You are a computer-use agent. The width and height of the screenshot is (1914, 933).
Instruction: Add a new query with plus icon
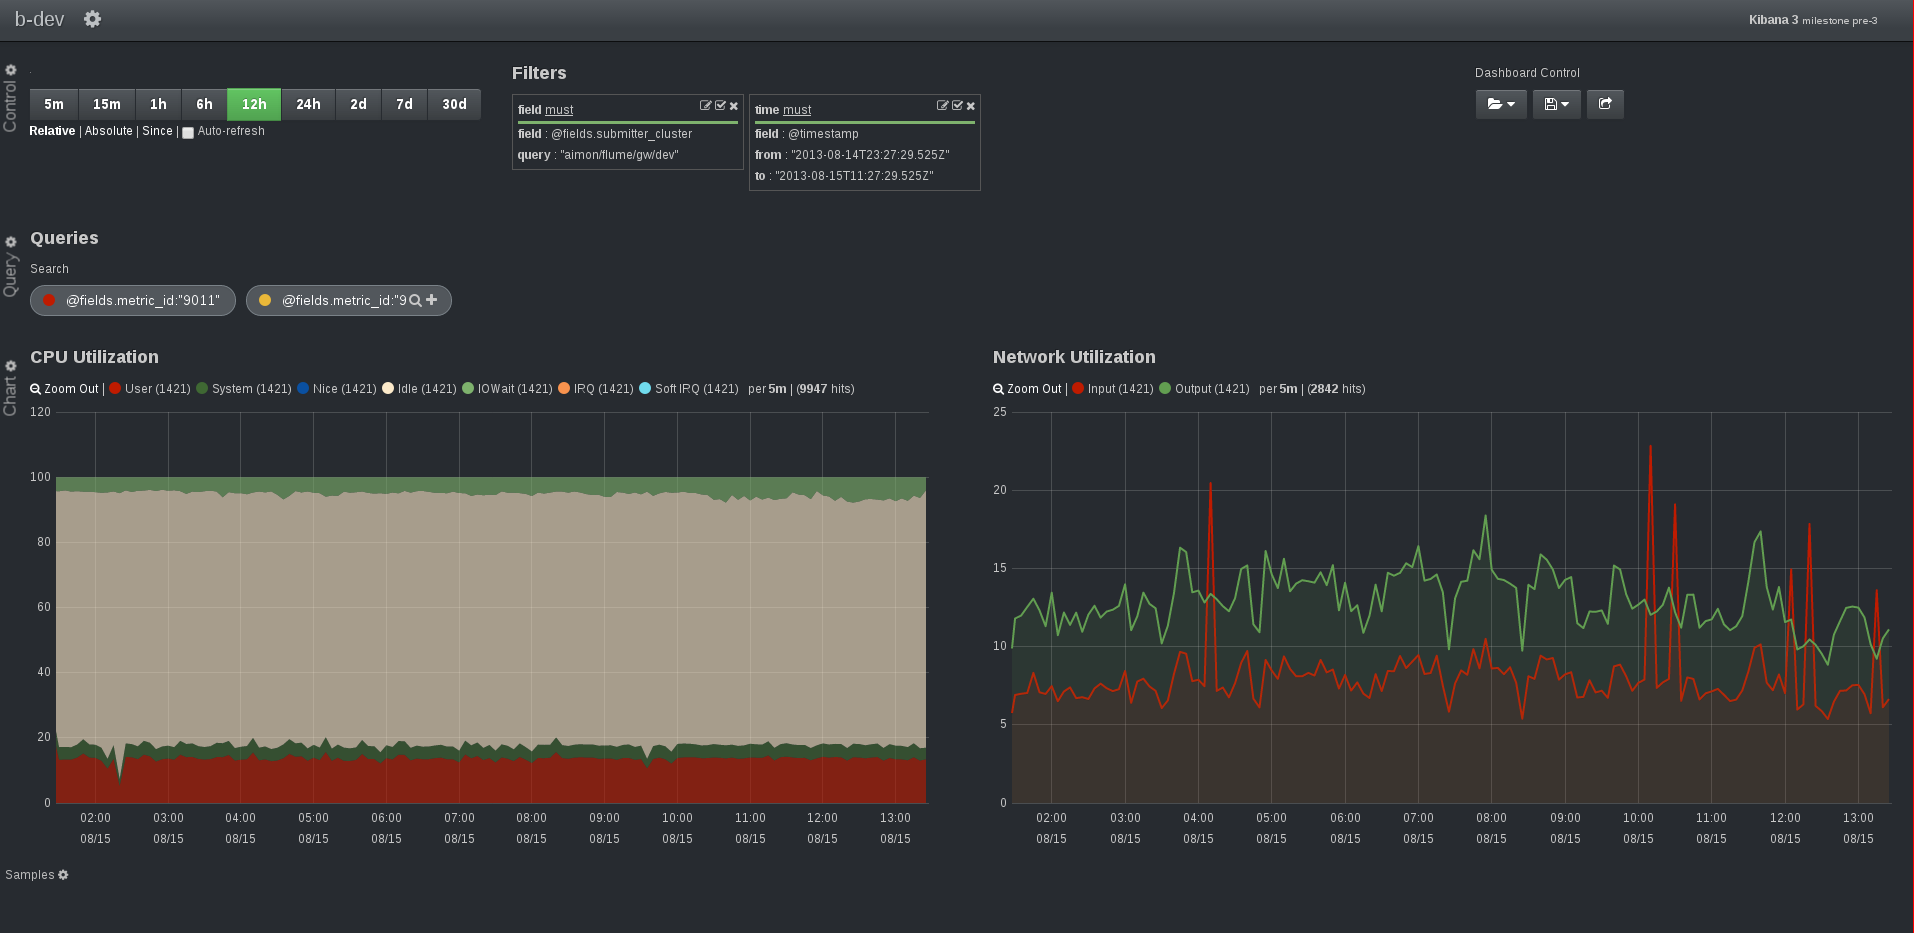(x=432, y=300)
